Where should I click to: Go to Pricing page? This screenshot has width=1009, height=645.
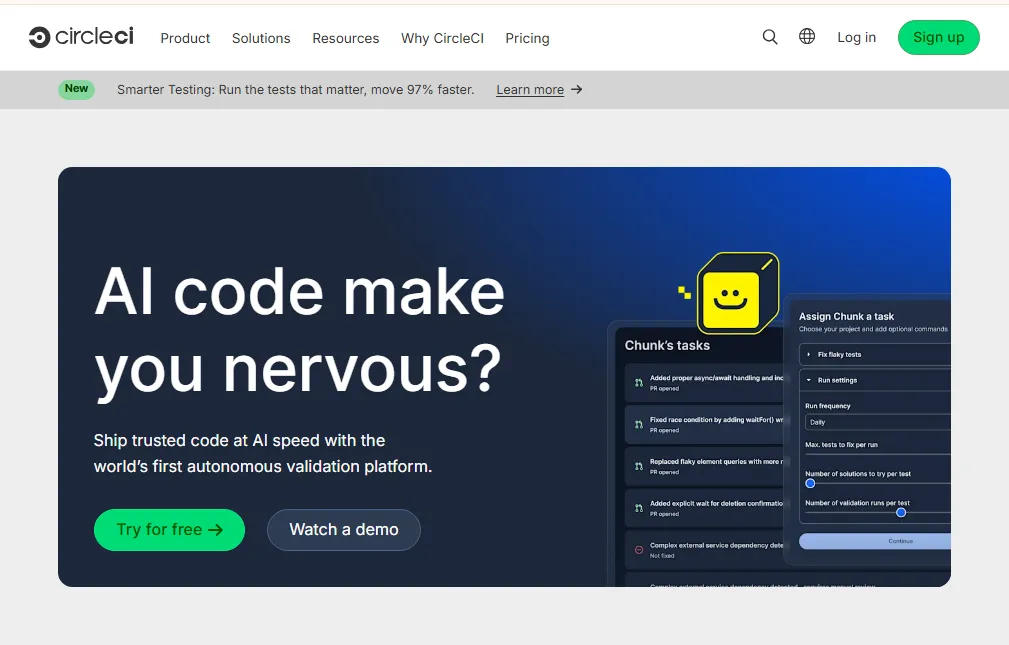pyautogui.click(x=527, y=38)
